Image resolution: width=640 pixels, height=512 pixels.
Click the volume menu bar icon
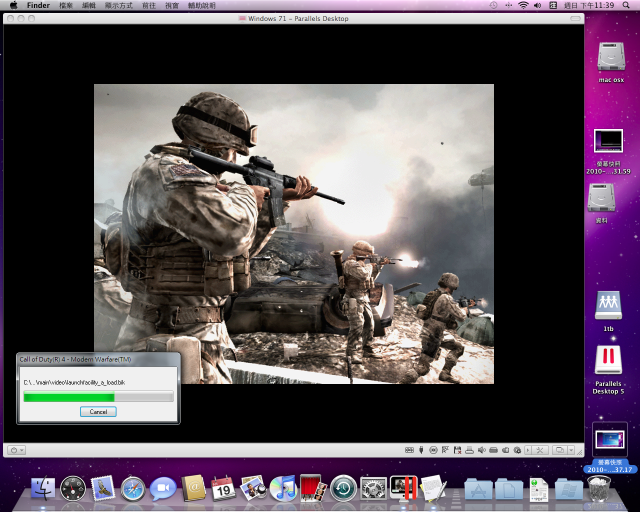[538, 5]
